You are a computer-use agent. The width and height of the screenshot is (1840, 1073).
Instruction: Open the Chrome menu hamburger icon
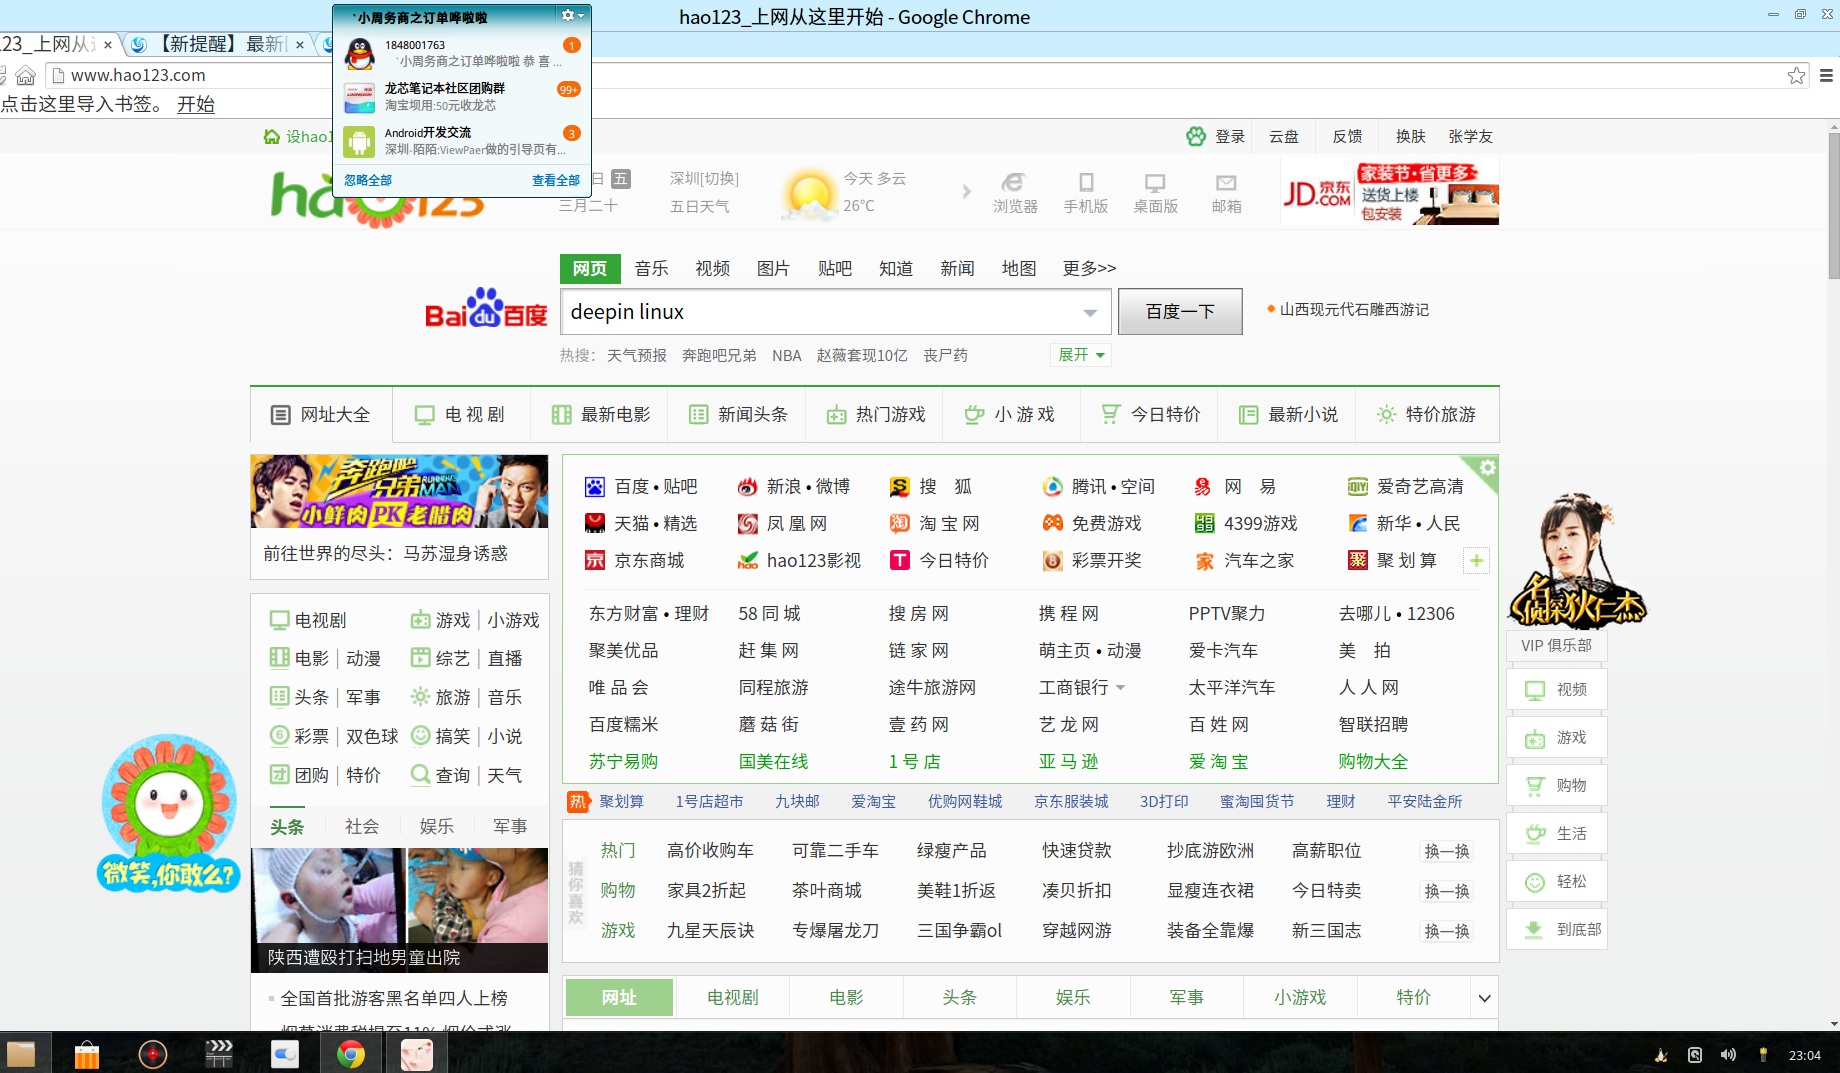tap(1826, 76)
